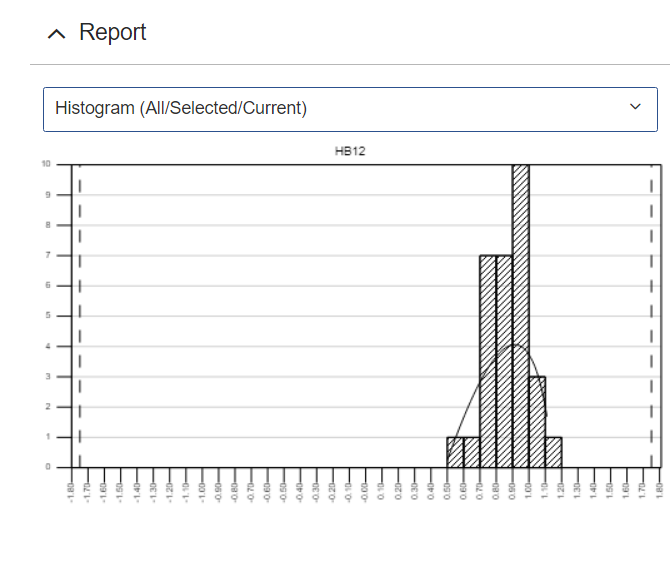Open the Histogram (All/Selected/Current) report selector
Screen dimensions: 670x580
pyautogui.click(x=336, y=108)
